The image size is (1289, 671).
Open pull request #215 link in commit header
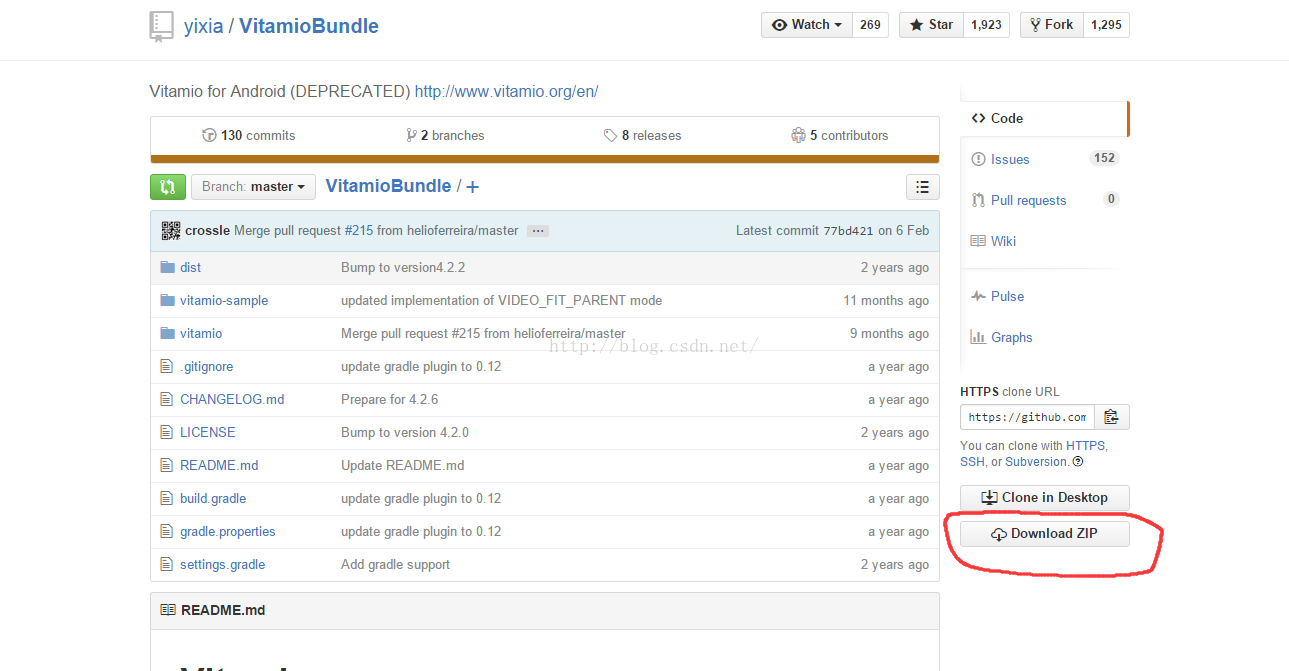pos(358,230)
